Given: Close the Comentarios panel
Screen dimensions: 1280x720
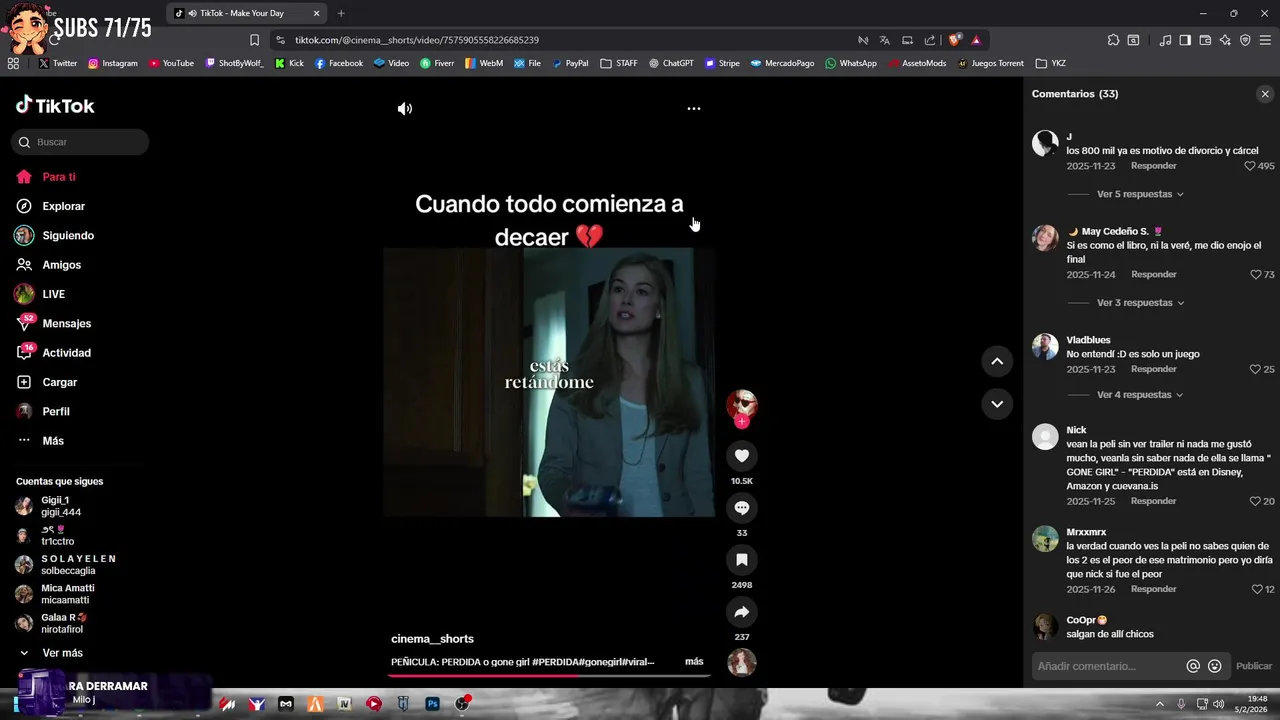Looking at the screenshot, I should pos(1265,94).
